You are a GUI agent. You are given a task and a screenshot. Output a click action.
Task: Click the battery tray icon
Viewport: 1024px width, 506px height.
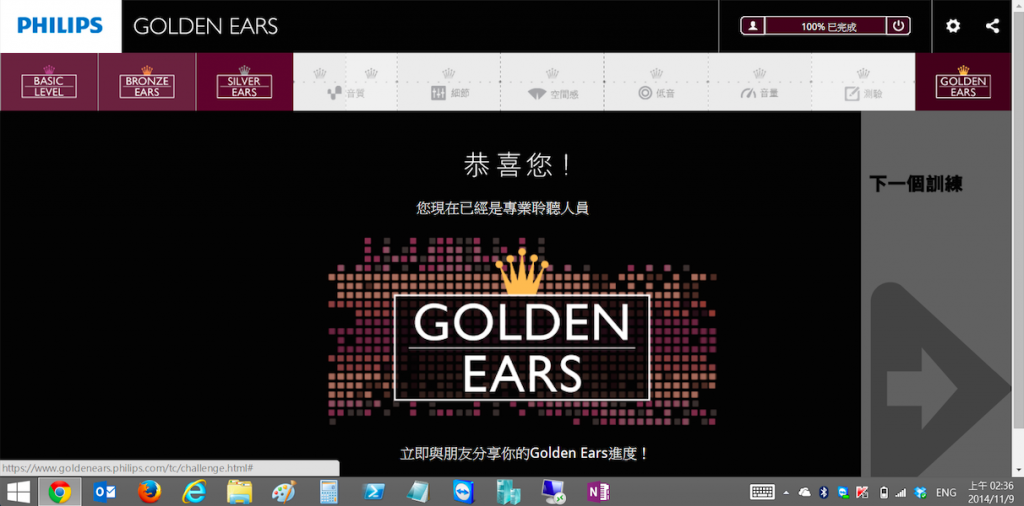(x=884, y=492)
